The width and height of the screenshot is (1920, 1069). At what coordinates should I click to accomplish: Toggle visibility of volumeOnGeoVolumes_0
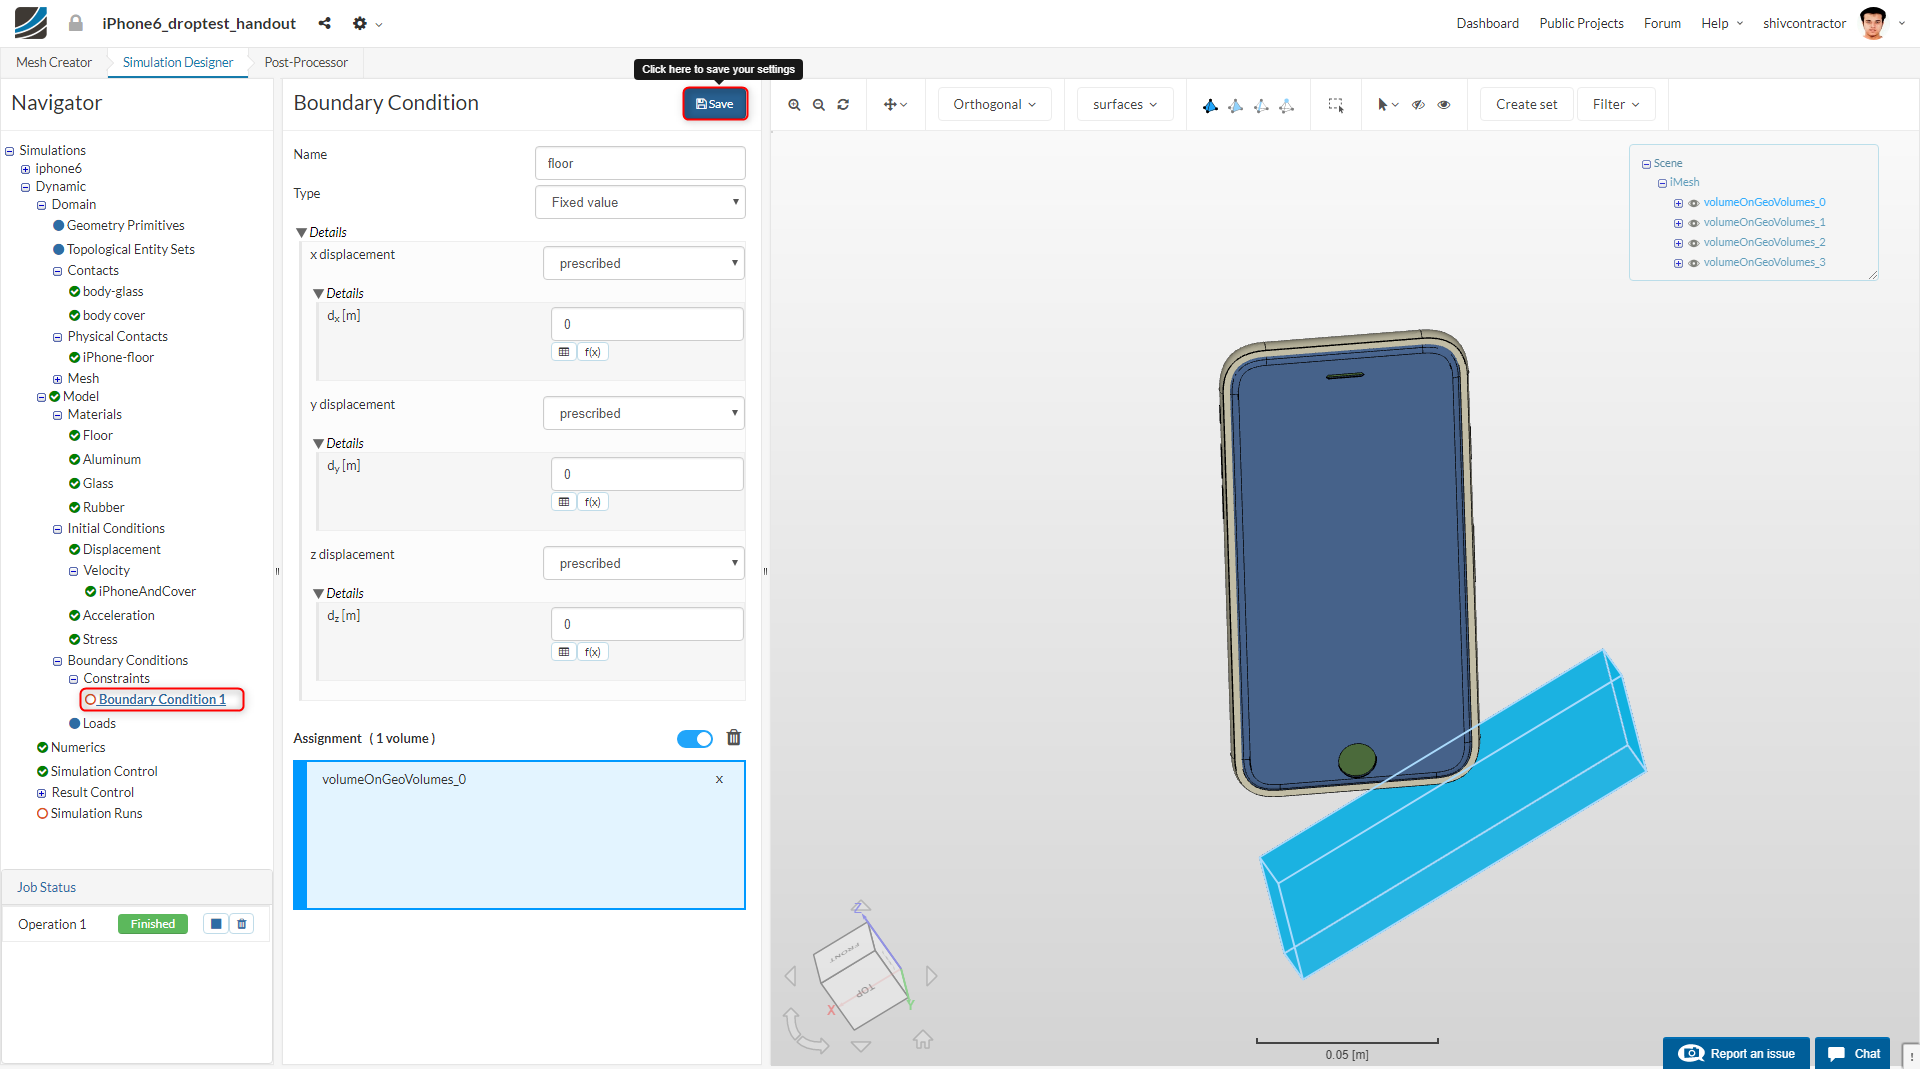[1694, 203]
